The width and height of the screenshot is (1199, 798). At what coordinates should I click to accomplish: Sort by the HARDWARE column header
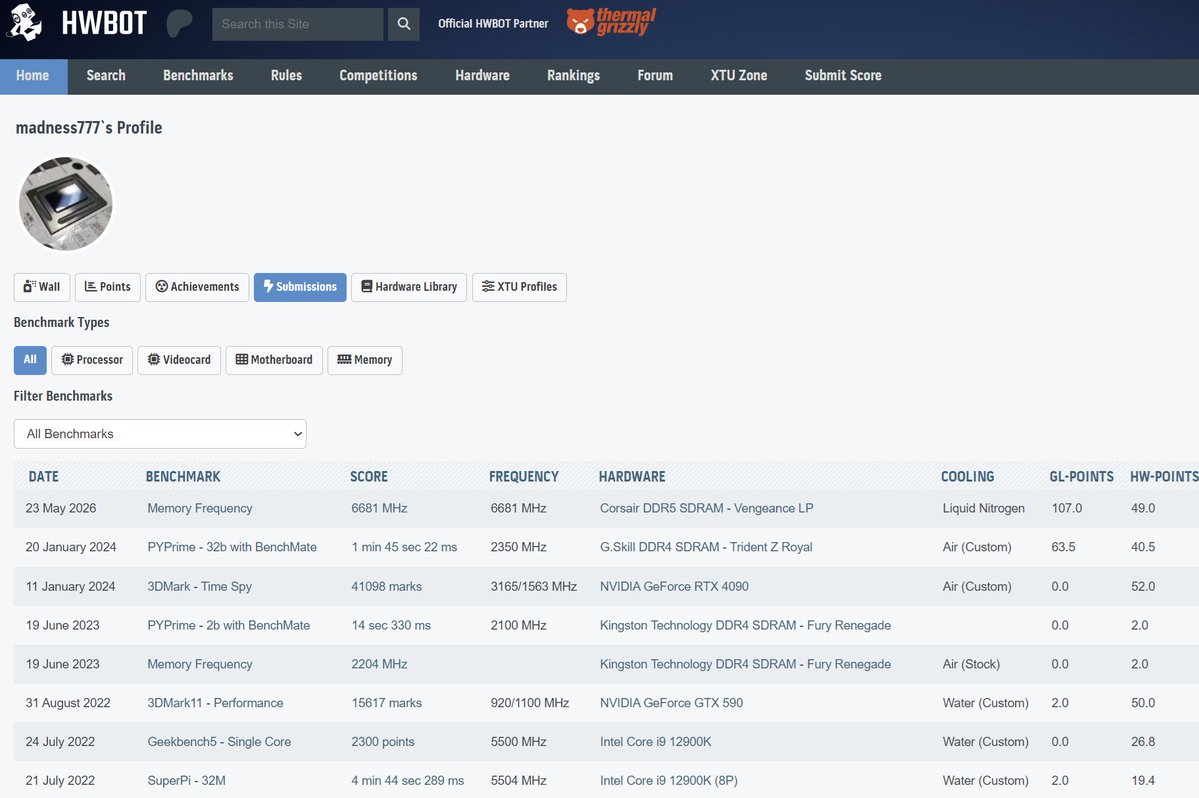(x=632, y=476)
